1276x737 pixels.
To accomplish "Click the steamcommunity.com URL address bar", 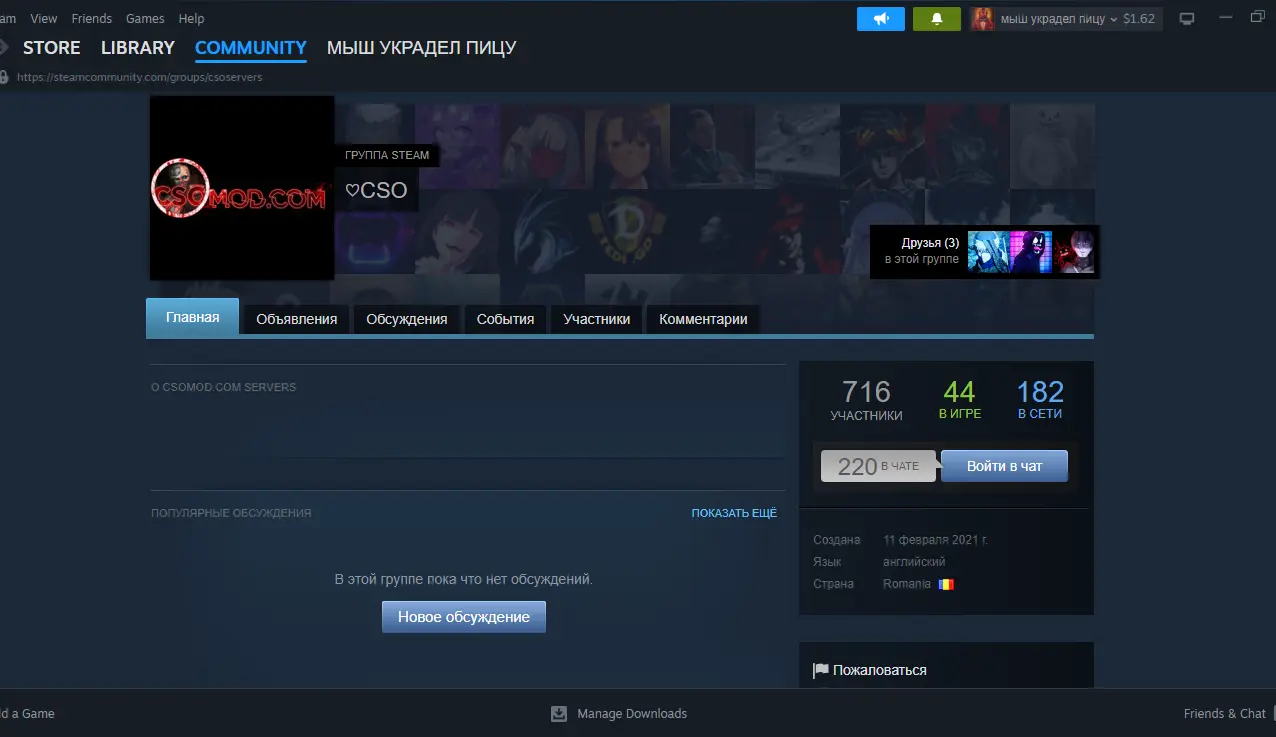I will 140,77.
